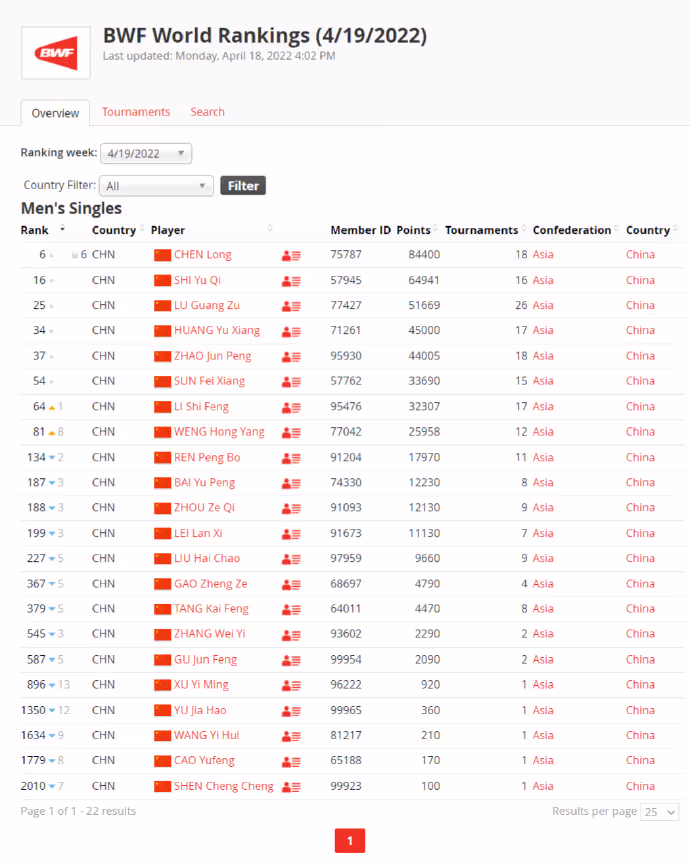Screen dimensions: 690x866
Task: Go to page 1 in pagination
Action: tap(349, 841)
